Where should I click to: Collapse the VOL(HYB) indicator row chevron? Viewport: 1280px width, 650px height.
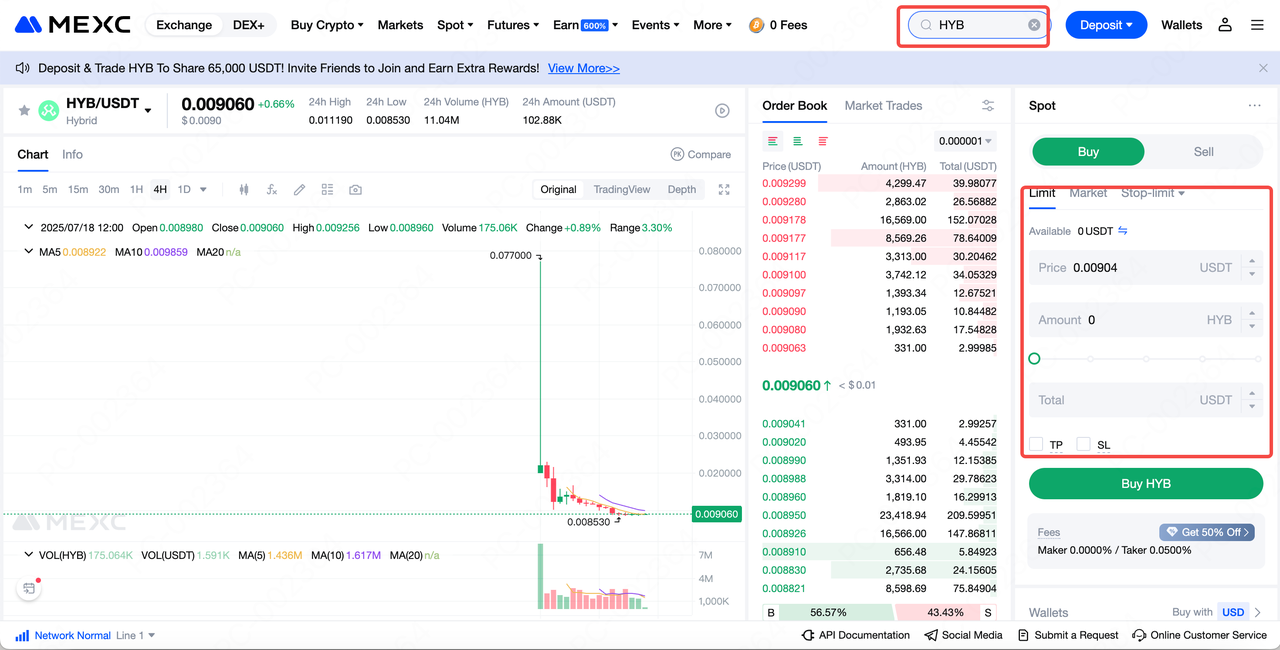[29, 554]
